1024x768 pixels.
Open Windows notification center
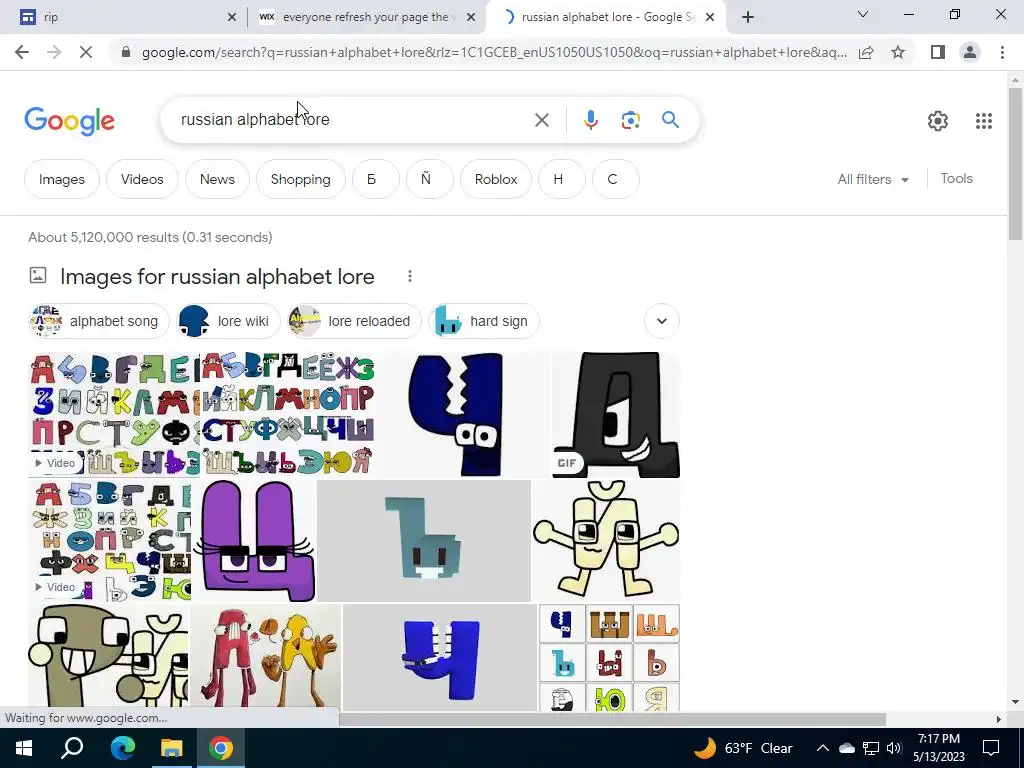(x=991, y=748)
